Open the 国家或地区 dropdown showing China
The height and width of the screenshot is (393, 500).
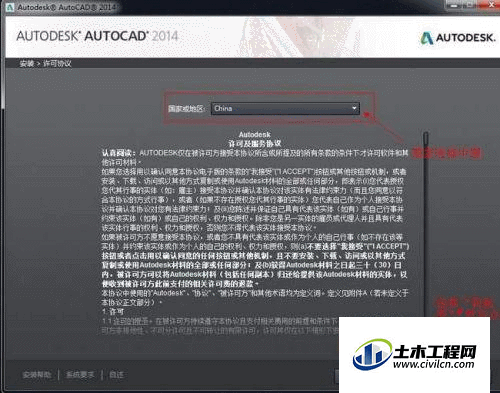(285, 109)
